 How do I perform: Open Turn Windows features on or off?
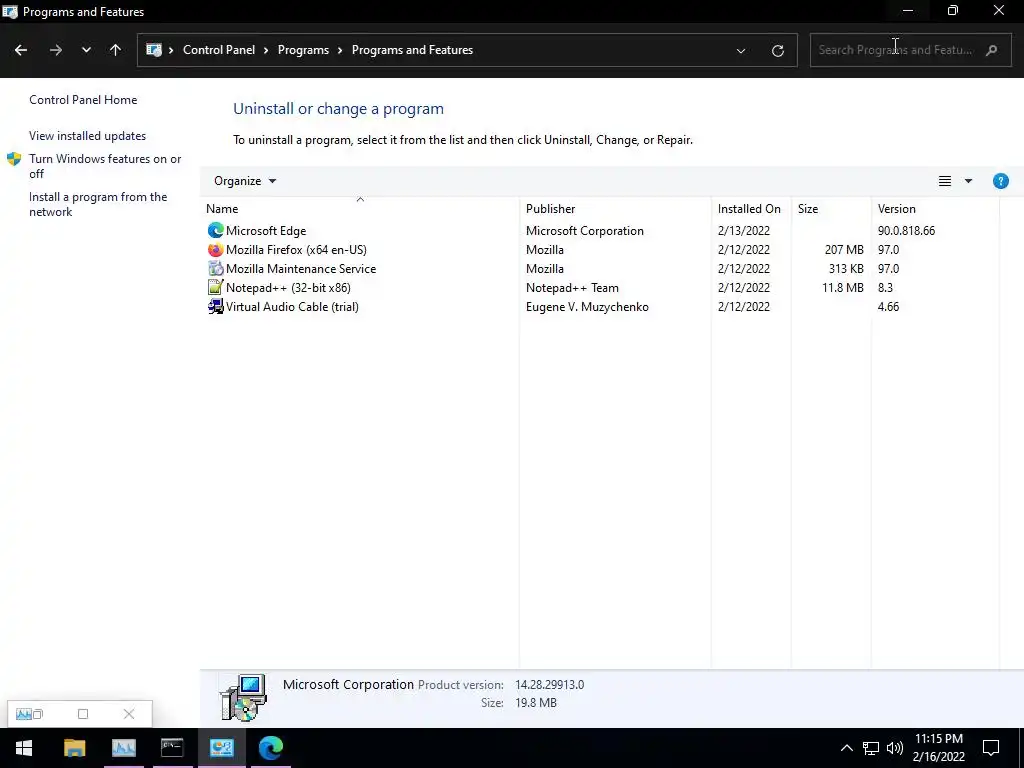click(105, 166)
